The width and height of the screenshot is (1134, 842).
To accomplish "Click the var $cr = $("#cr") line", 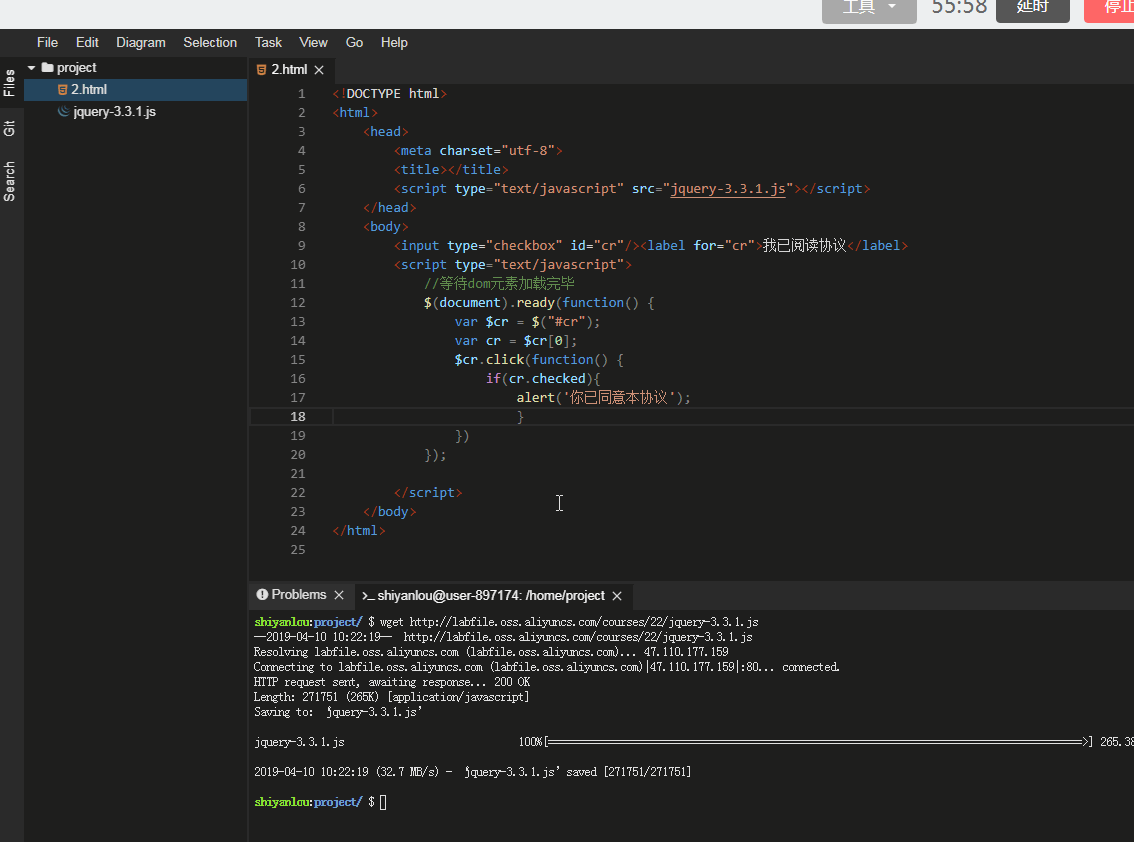I will (x=527, y=322).
